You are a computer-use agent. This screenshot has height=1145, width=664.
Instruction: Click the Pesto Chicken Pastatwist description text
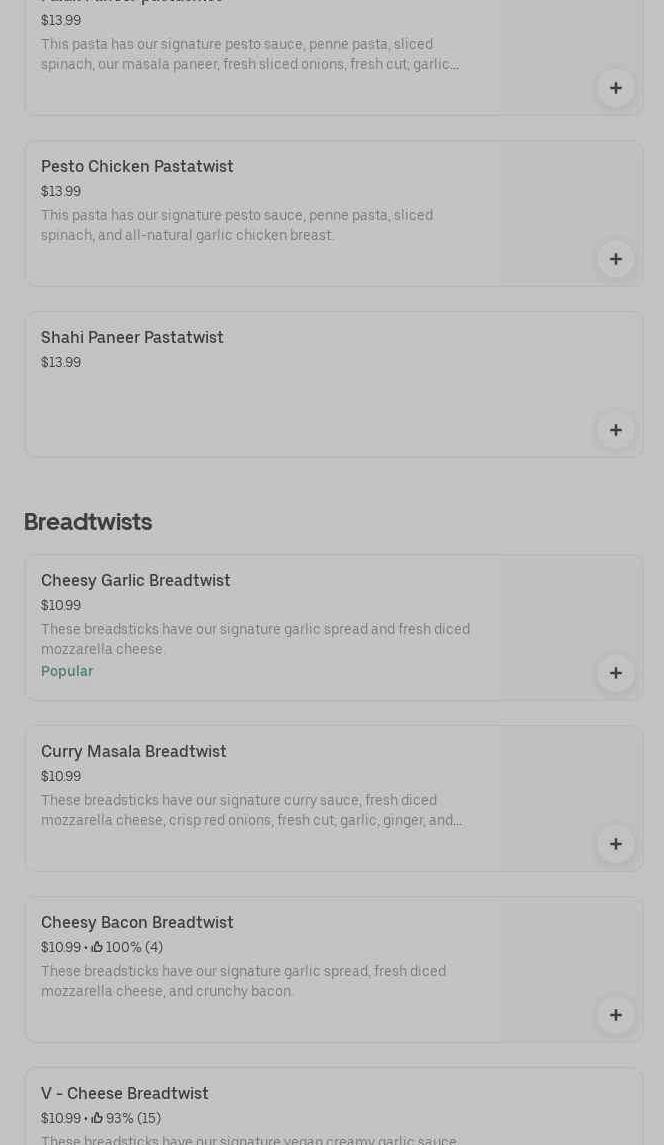[237, 225]
